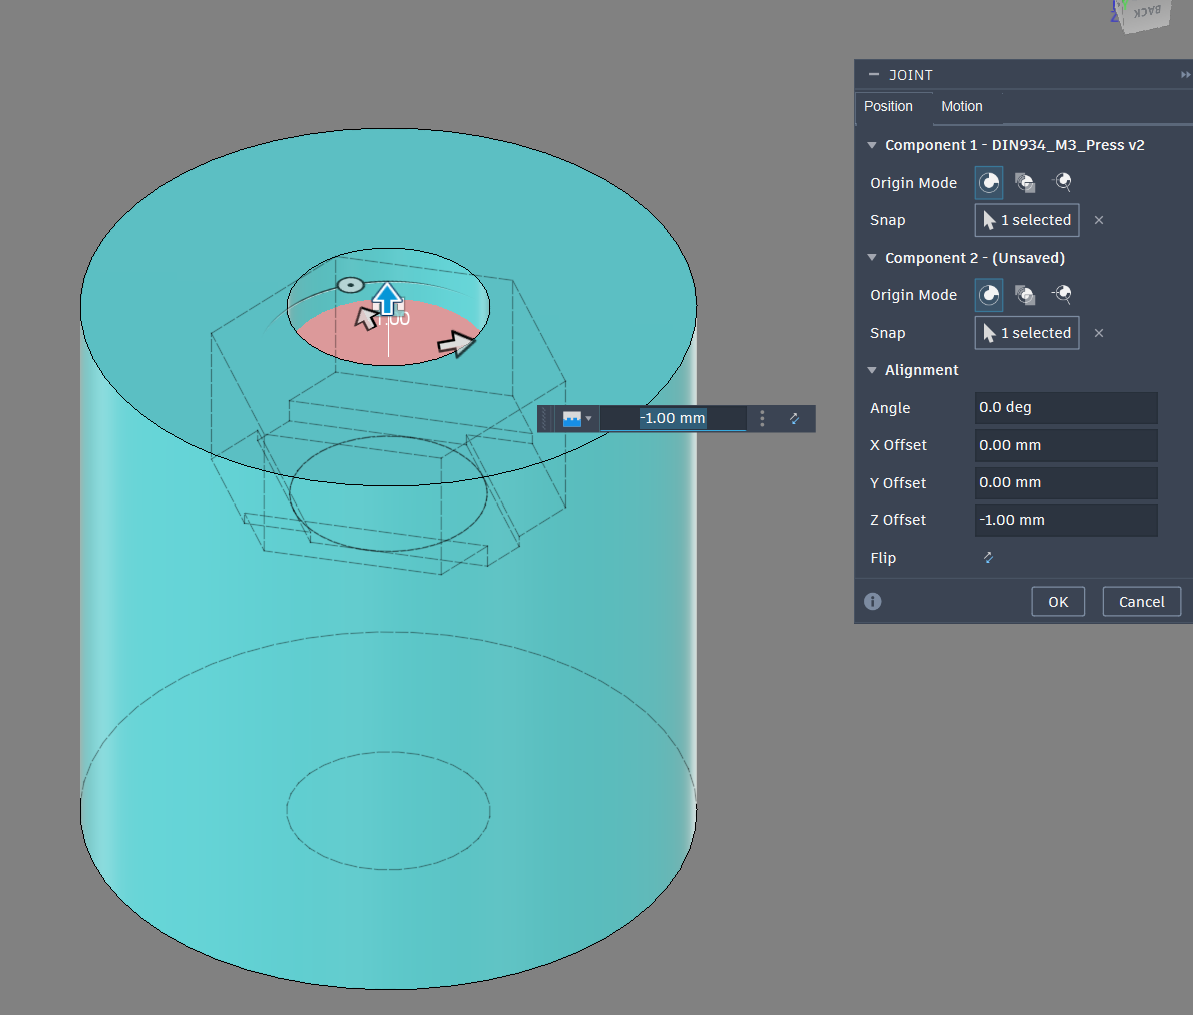Cancel the joint dialog

tap(1141, 602)
